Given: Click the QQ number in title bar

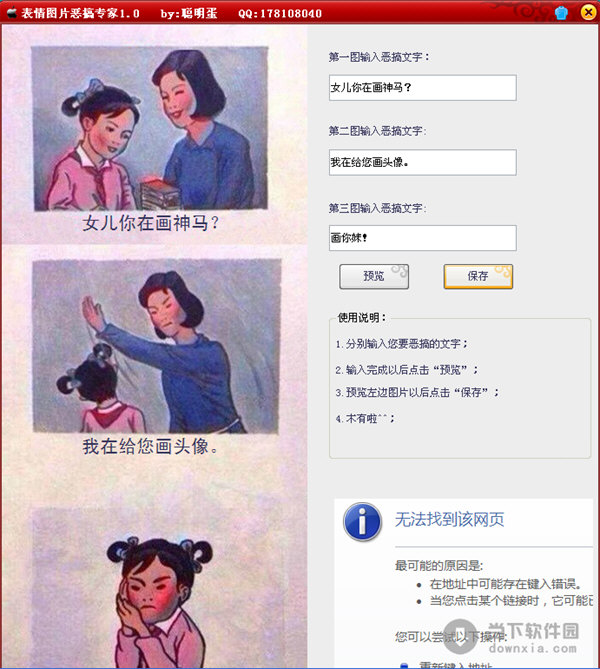Looking at the screenshot, I should point(280,13).
